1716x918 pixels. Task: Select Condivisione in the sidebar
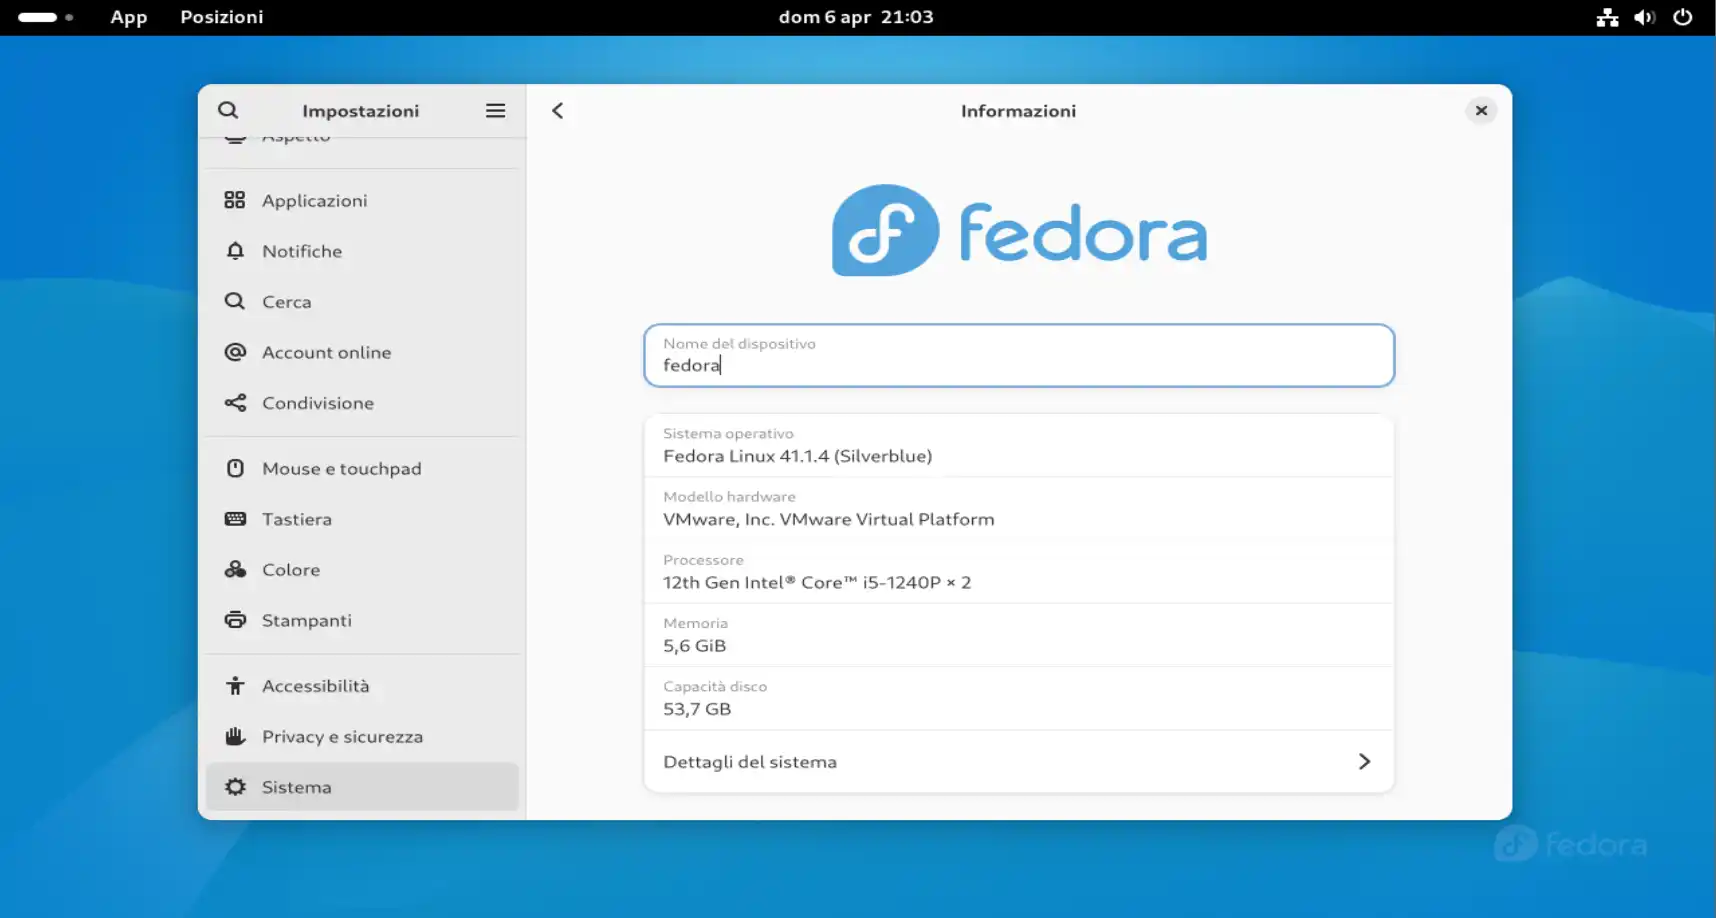click(x=362, y=403)
